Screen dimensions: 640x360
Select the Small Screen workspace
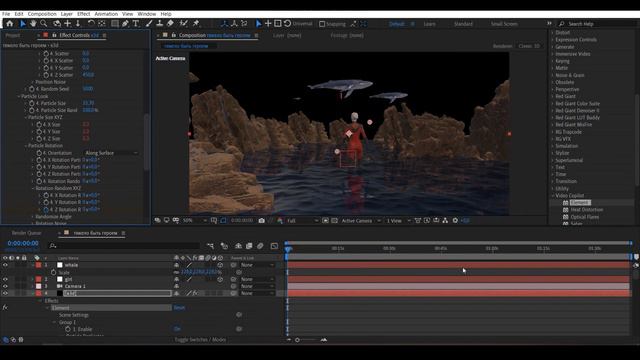pos(504,24)
